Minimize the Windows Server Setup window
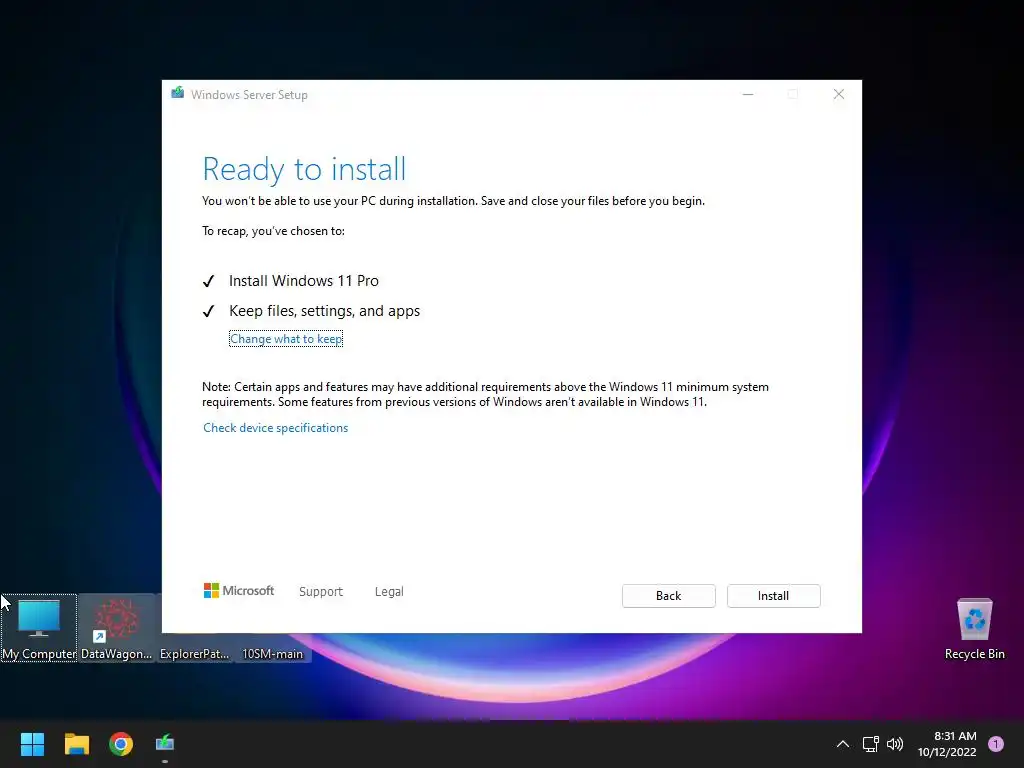The height and width of the screenshot is (768, 1024). (x=748, y=95)
